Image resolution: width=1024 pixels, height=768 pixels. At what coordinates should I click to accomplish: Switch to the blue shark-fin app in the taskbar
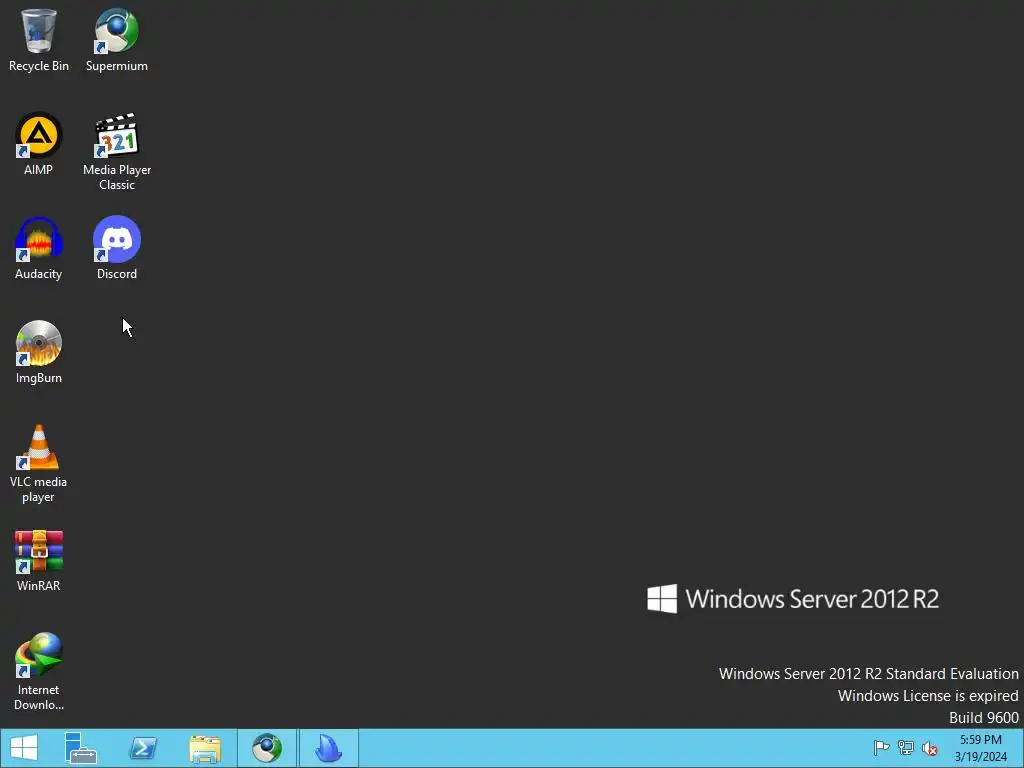(x=328, y=748)
